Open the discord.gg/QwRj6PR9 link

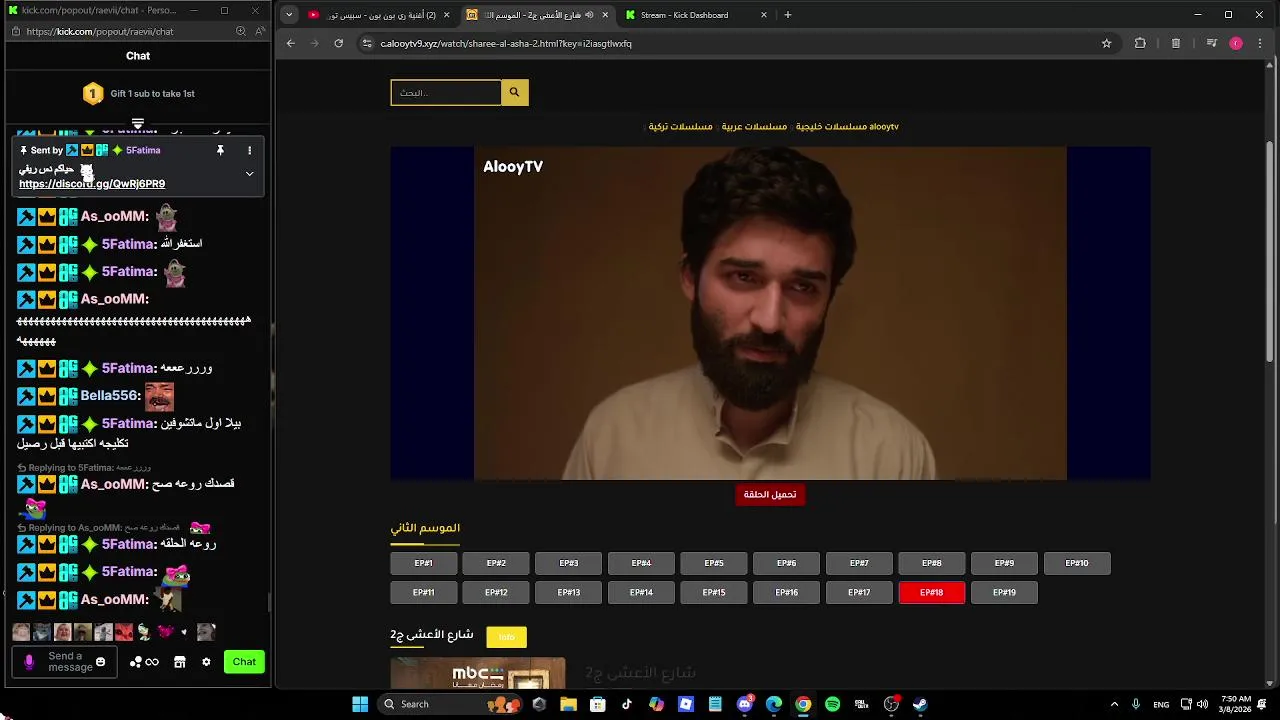(x=92, y=184)
